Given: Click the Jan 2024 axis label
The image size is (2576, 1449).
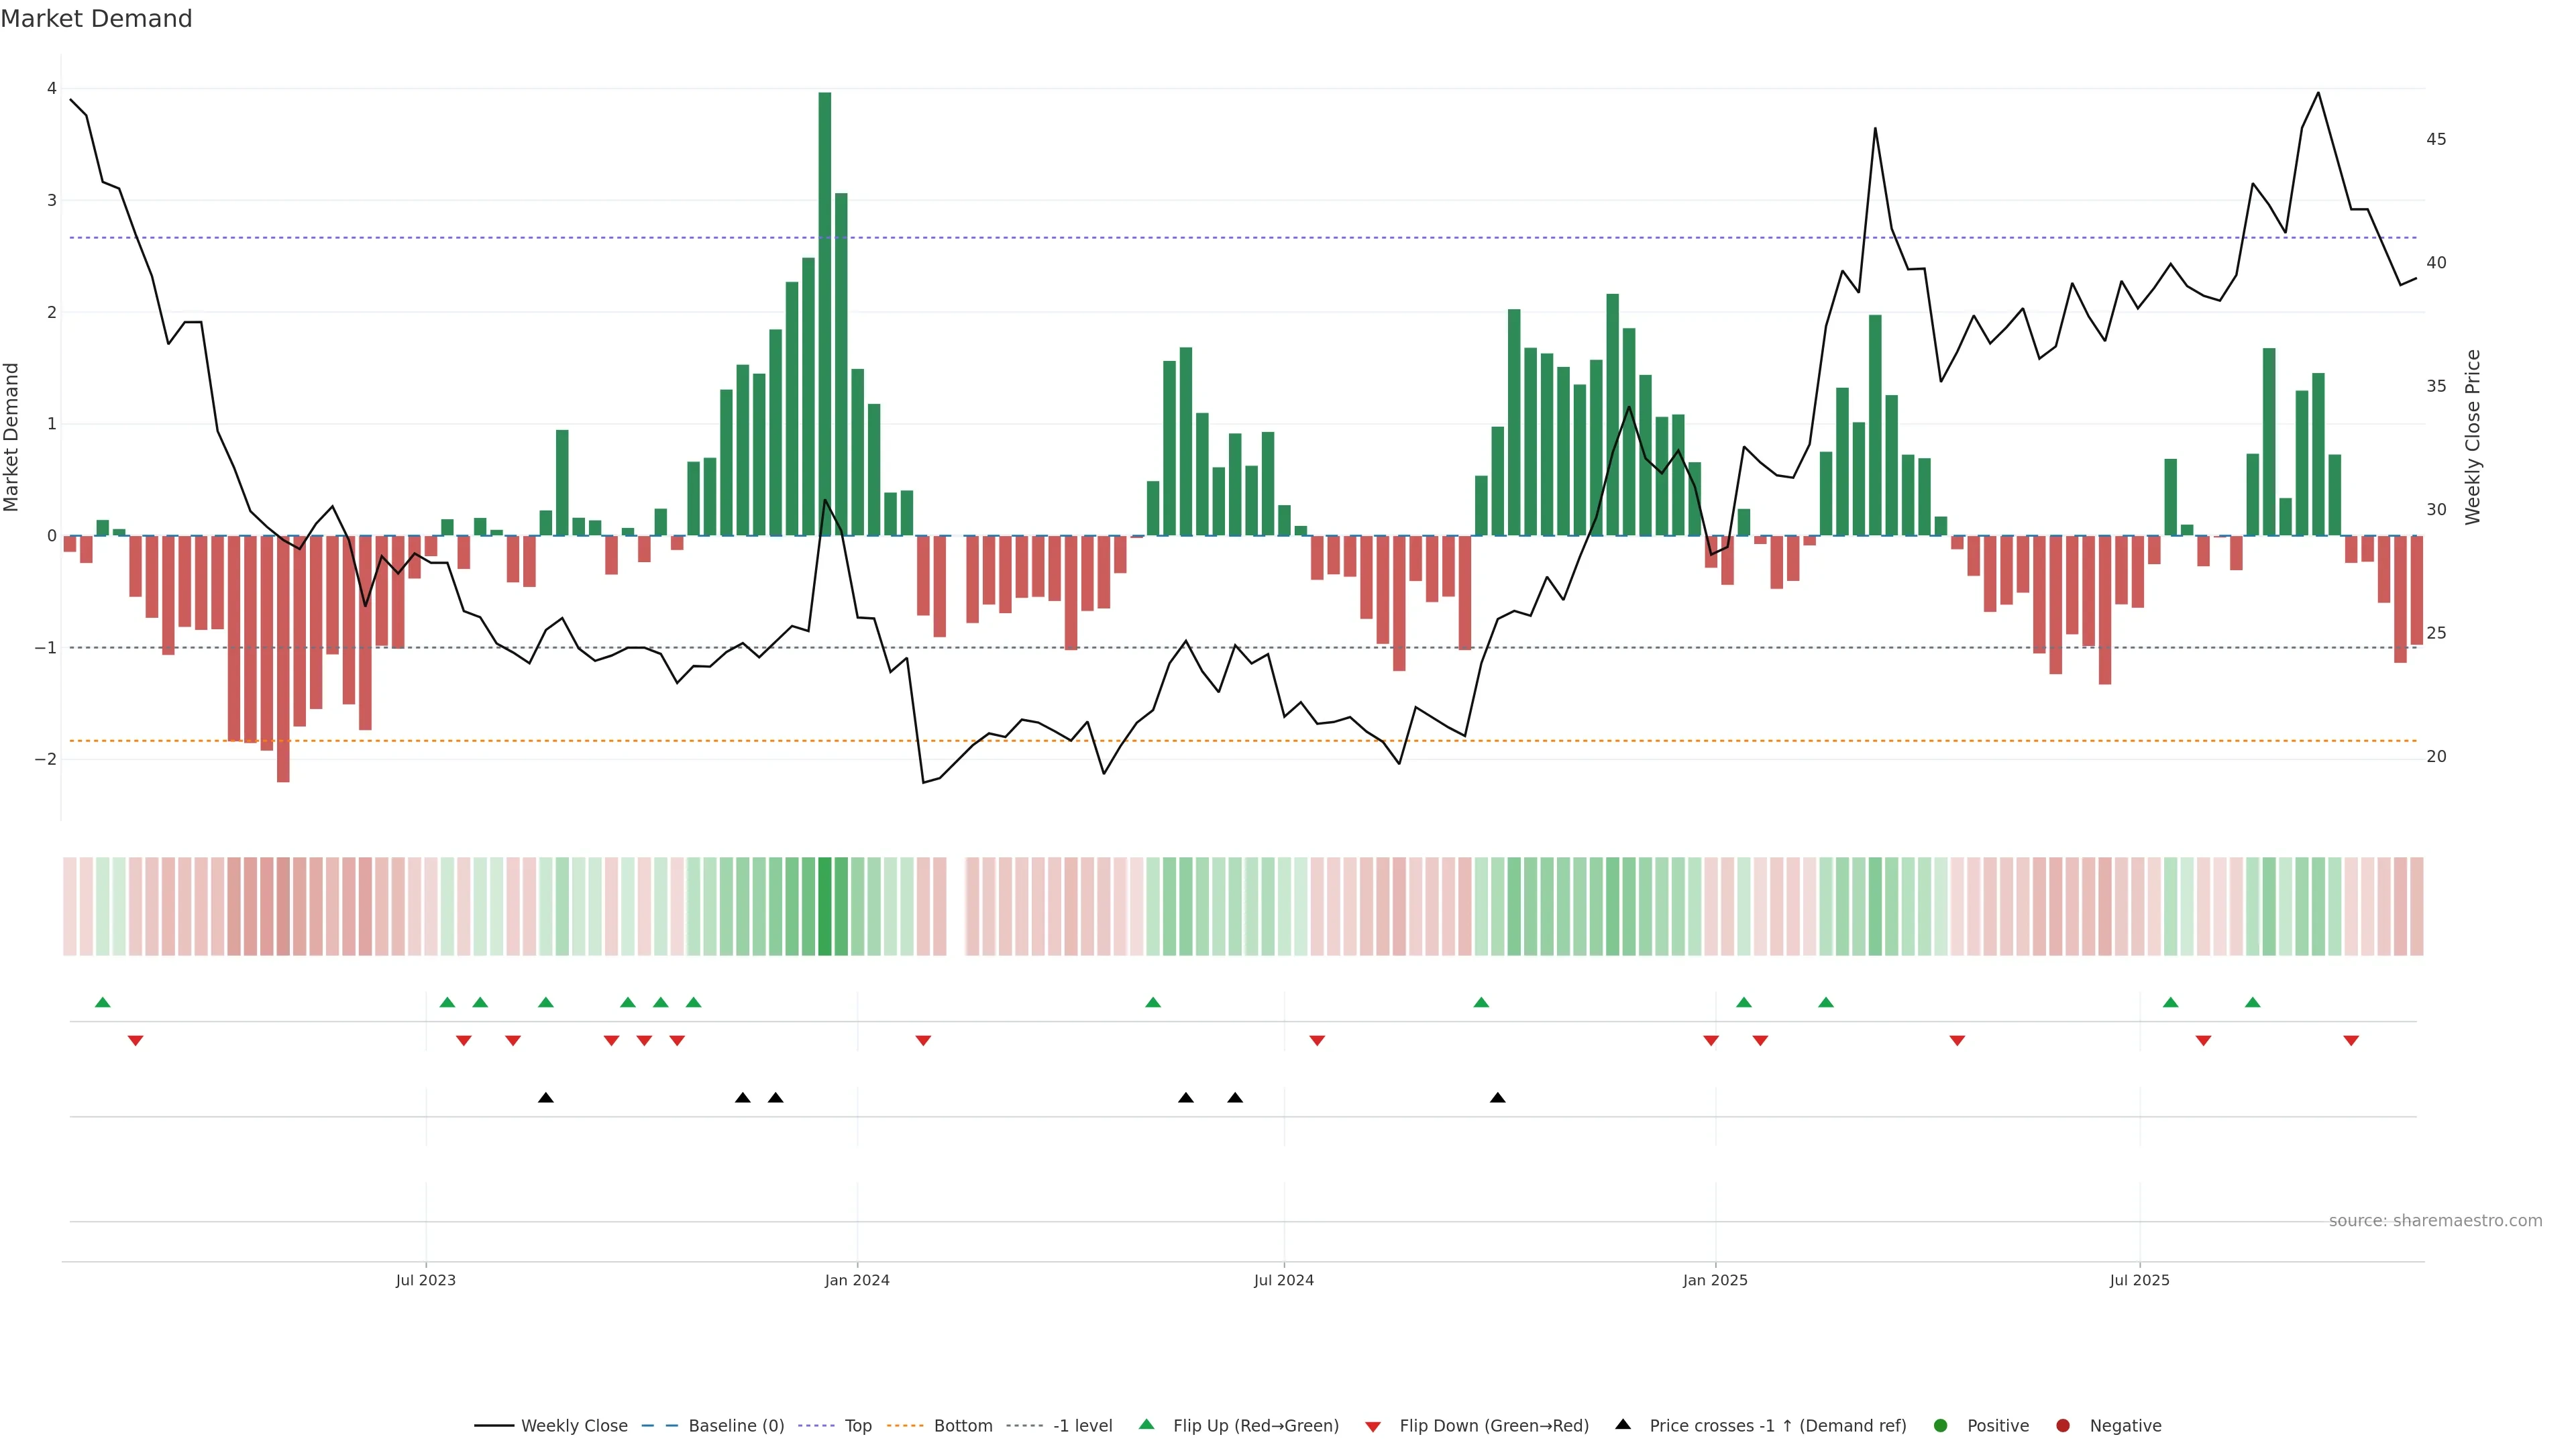Looking at the screenshot, I should pyautogui.click(x=857, y=1280).
